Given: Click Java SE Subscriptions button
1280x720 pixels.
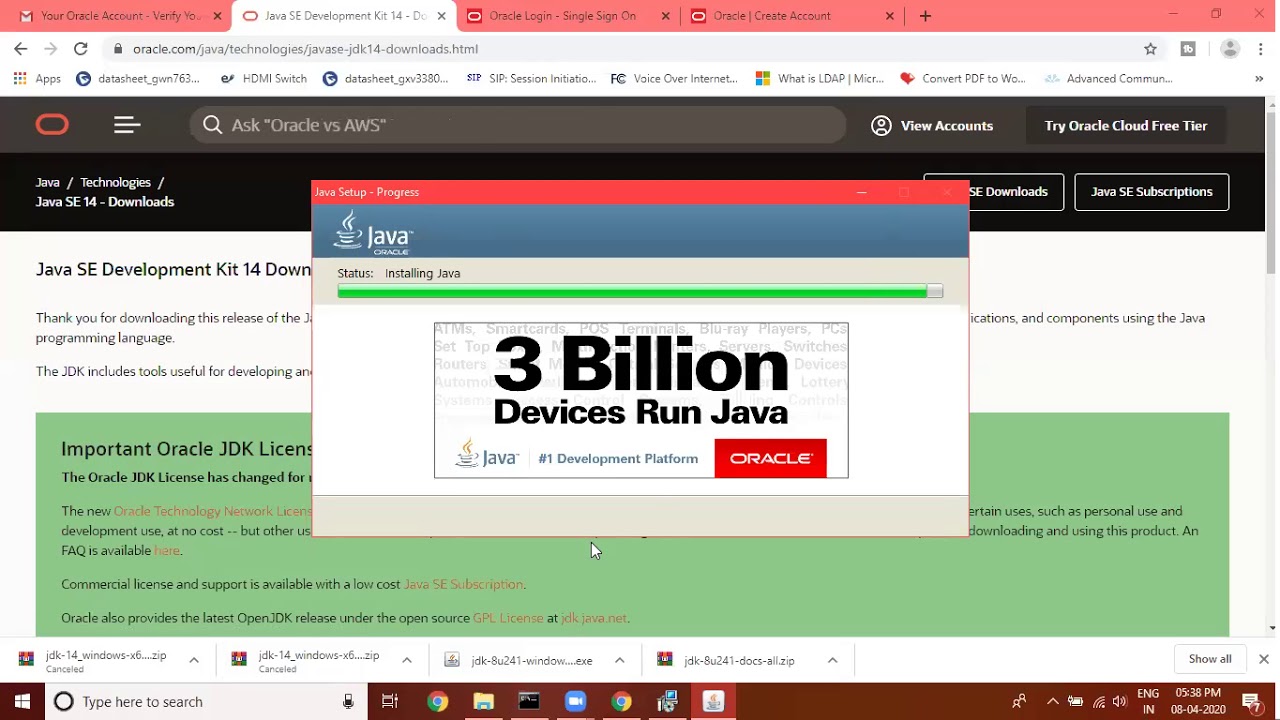Looking at the screenshot, I should (1151, 192).
